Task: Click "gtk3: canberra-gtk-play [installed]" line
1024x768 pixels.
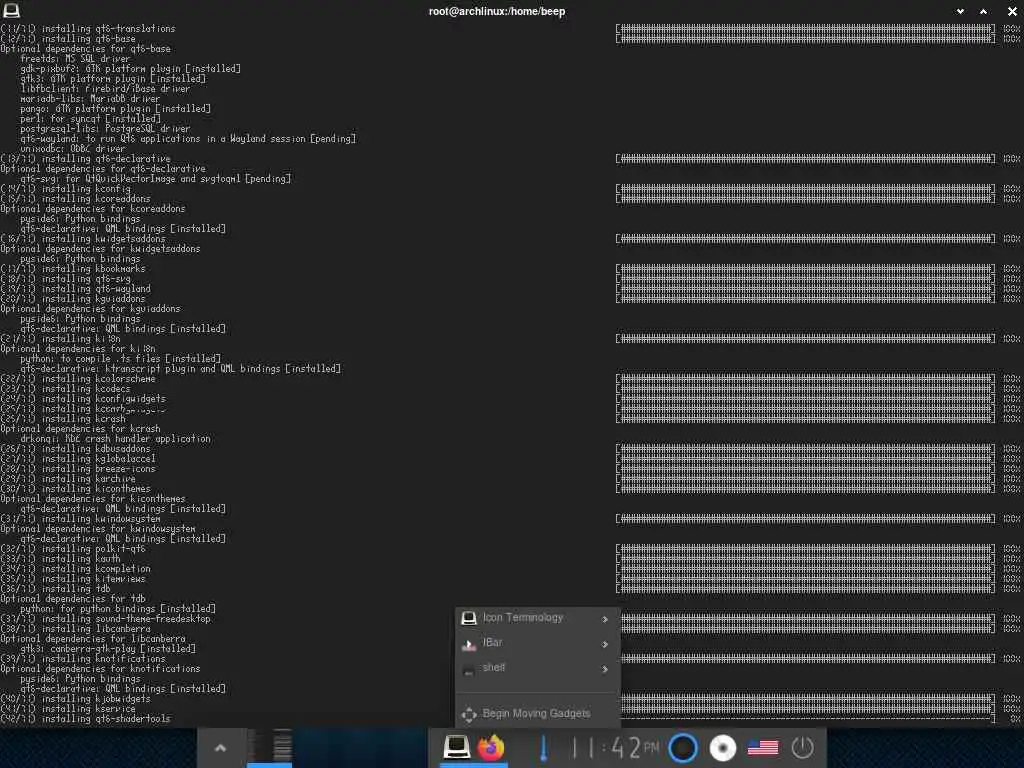Action: click(x=108, y=648)
